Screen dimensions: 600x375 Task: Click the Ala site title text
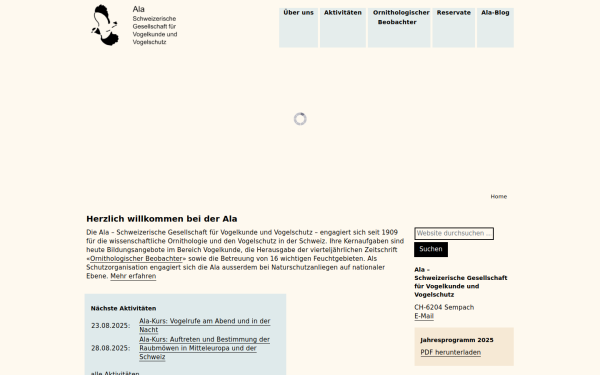(139, 9)
